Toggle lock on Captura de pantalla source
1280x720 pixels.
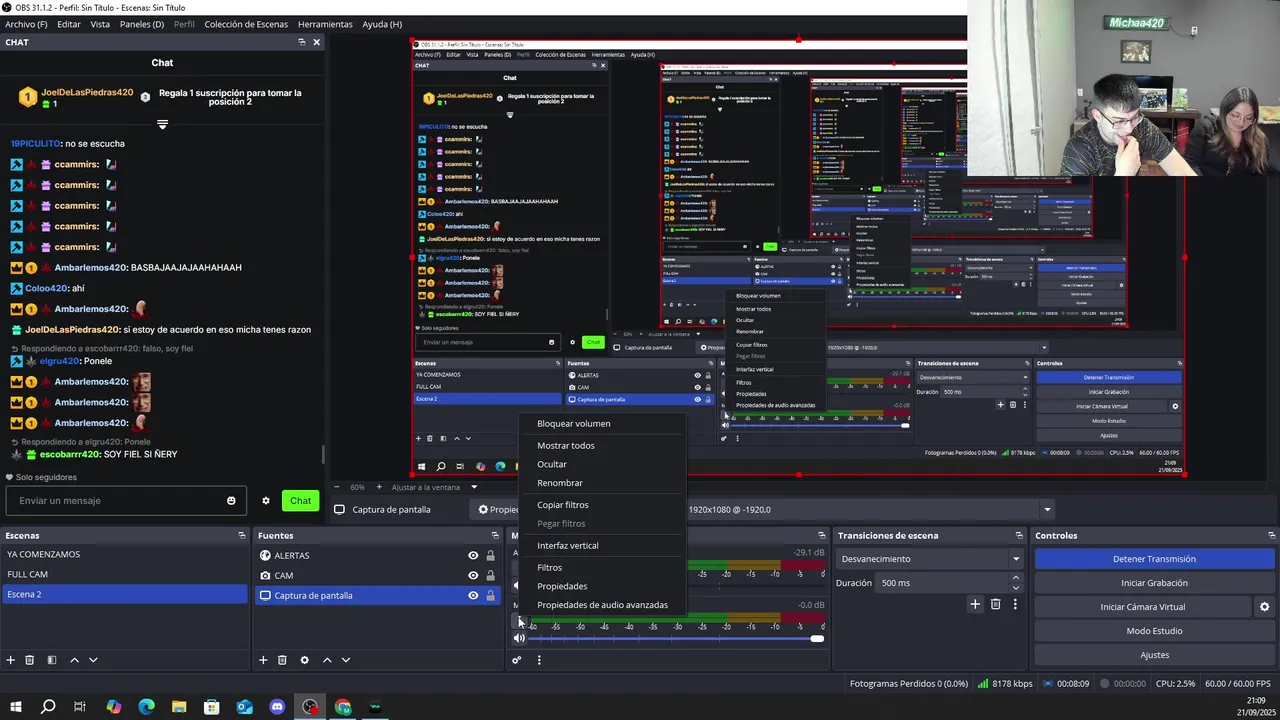coord(490,595)
